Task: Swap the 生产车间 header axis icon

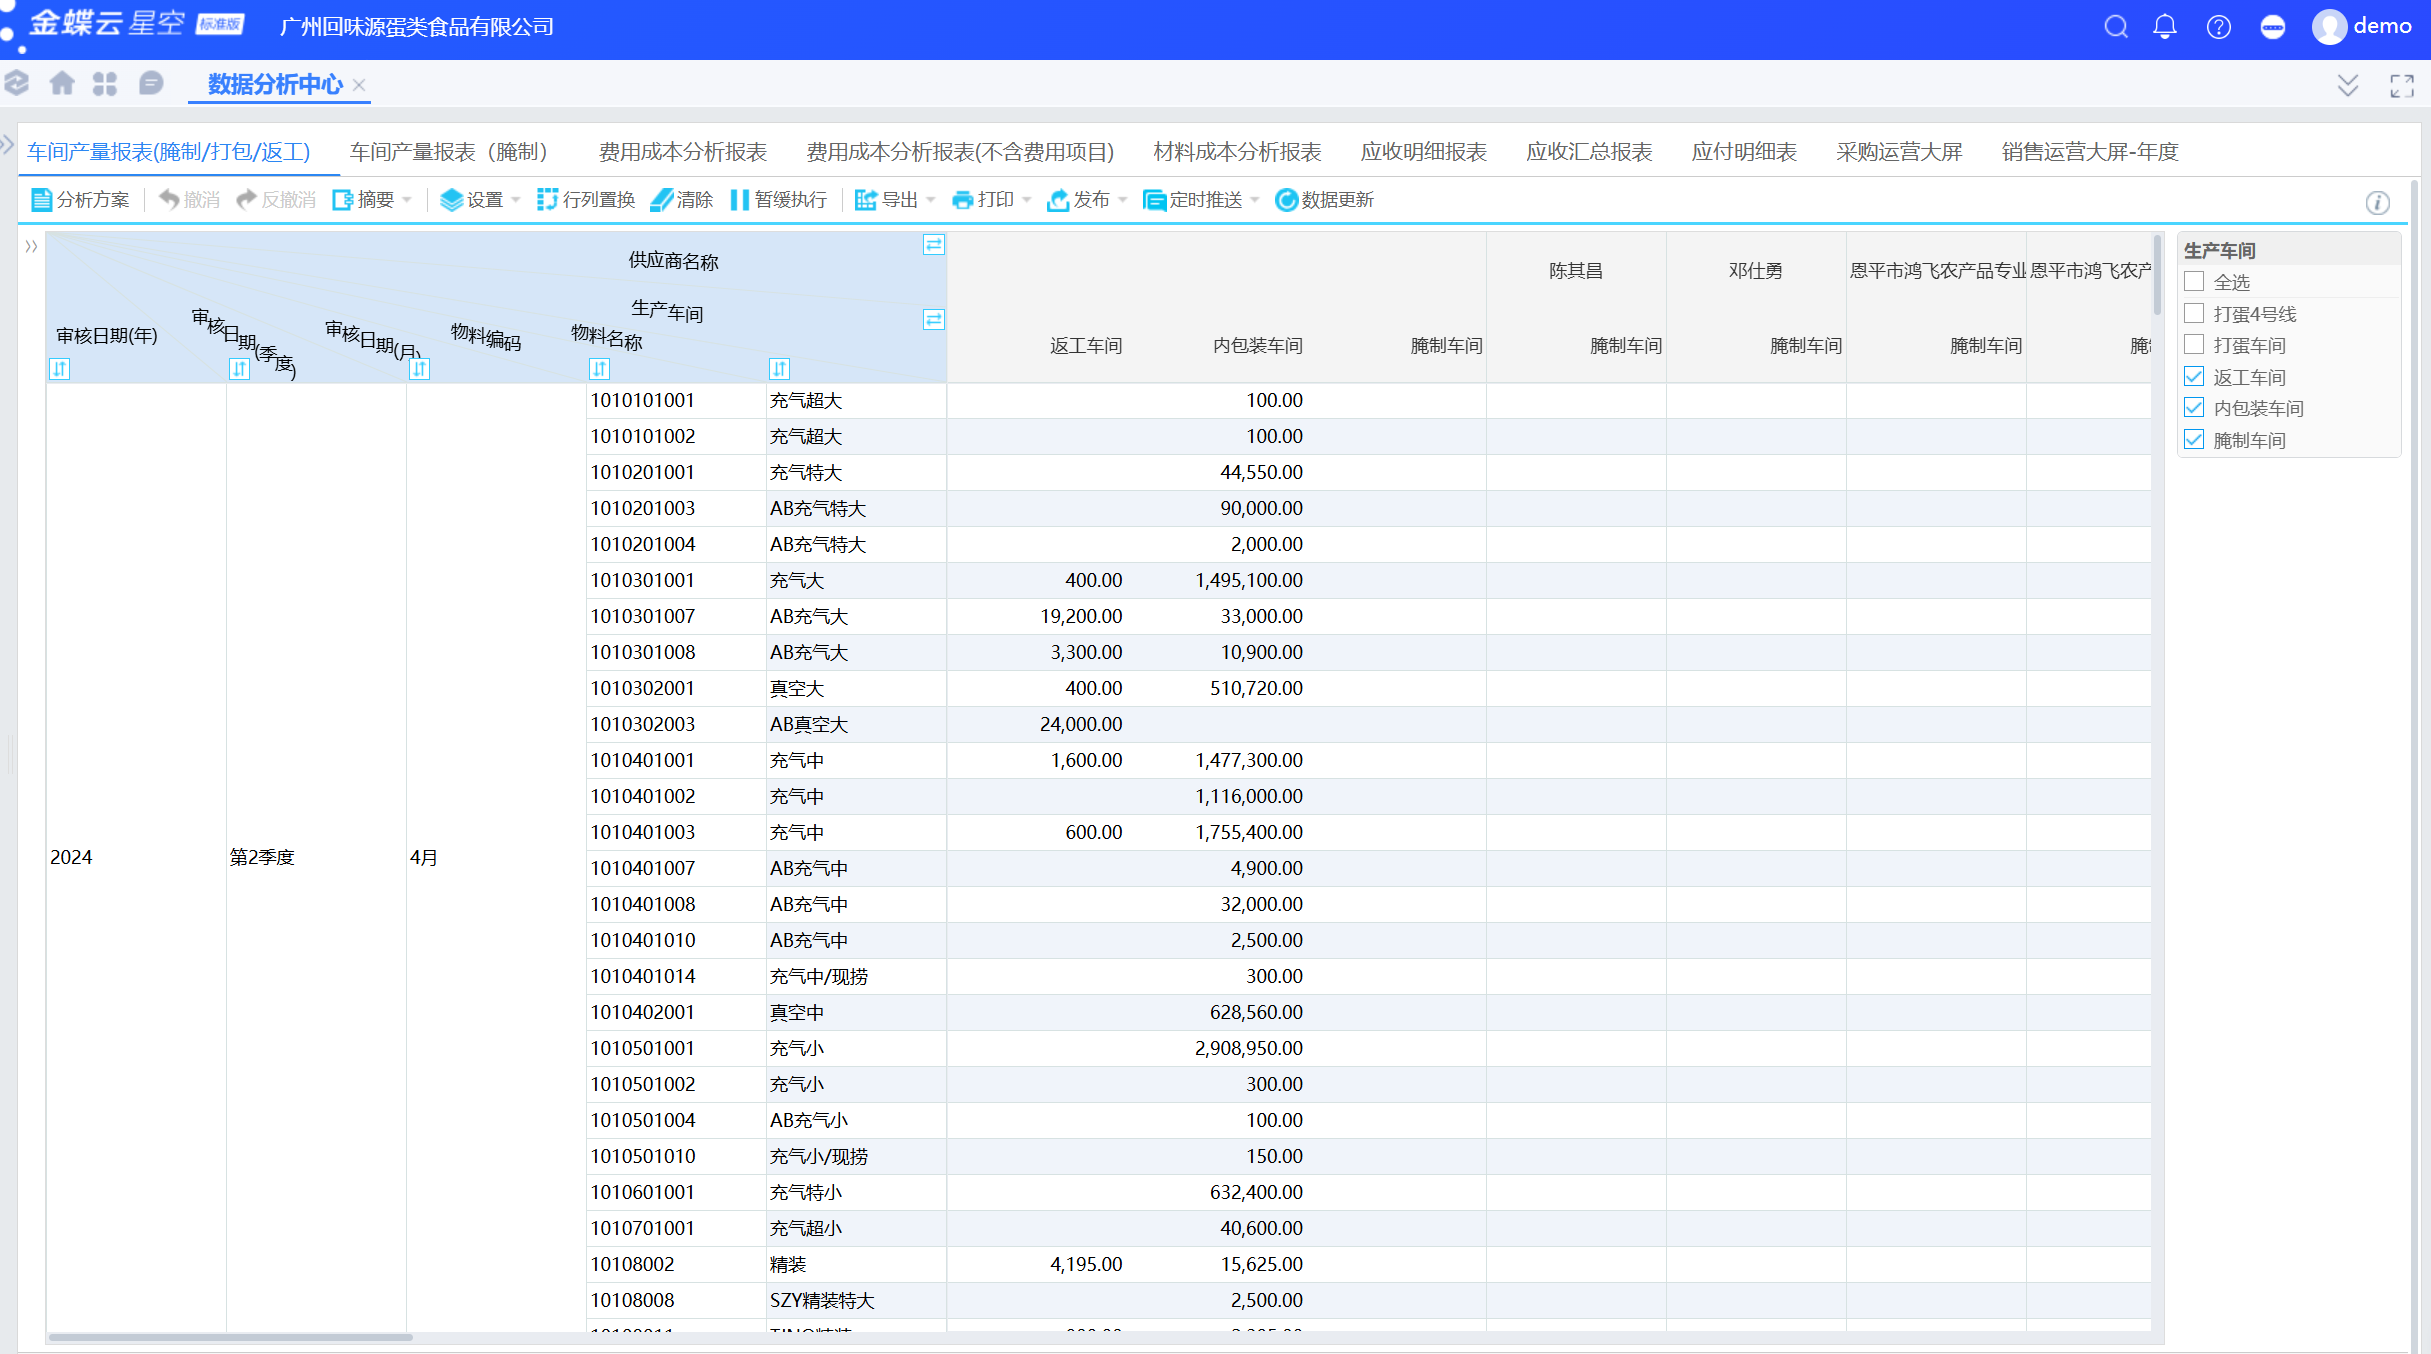Action: pos(934,320)
